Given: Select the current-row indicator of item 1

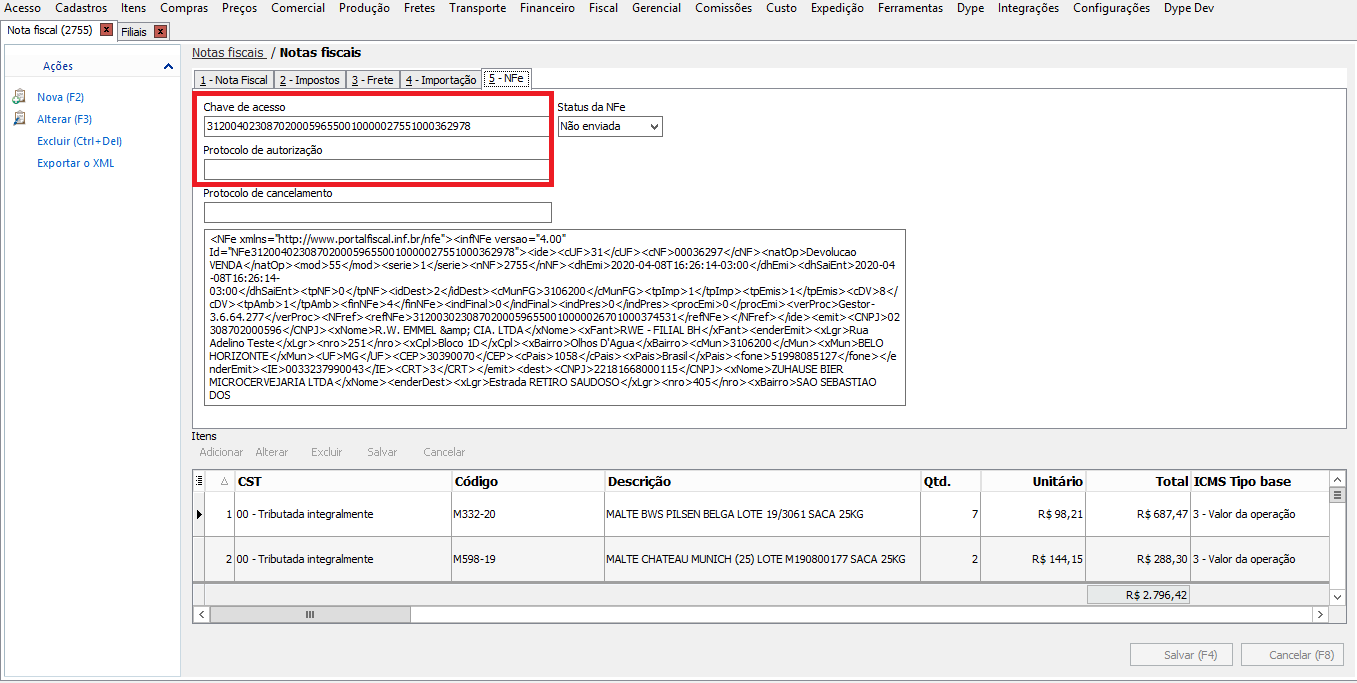Looking at the screenshot, I should [x=198, y=514].
